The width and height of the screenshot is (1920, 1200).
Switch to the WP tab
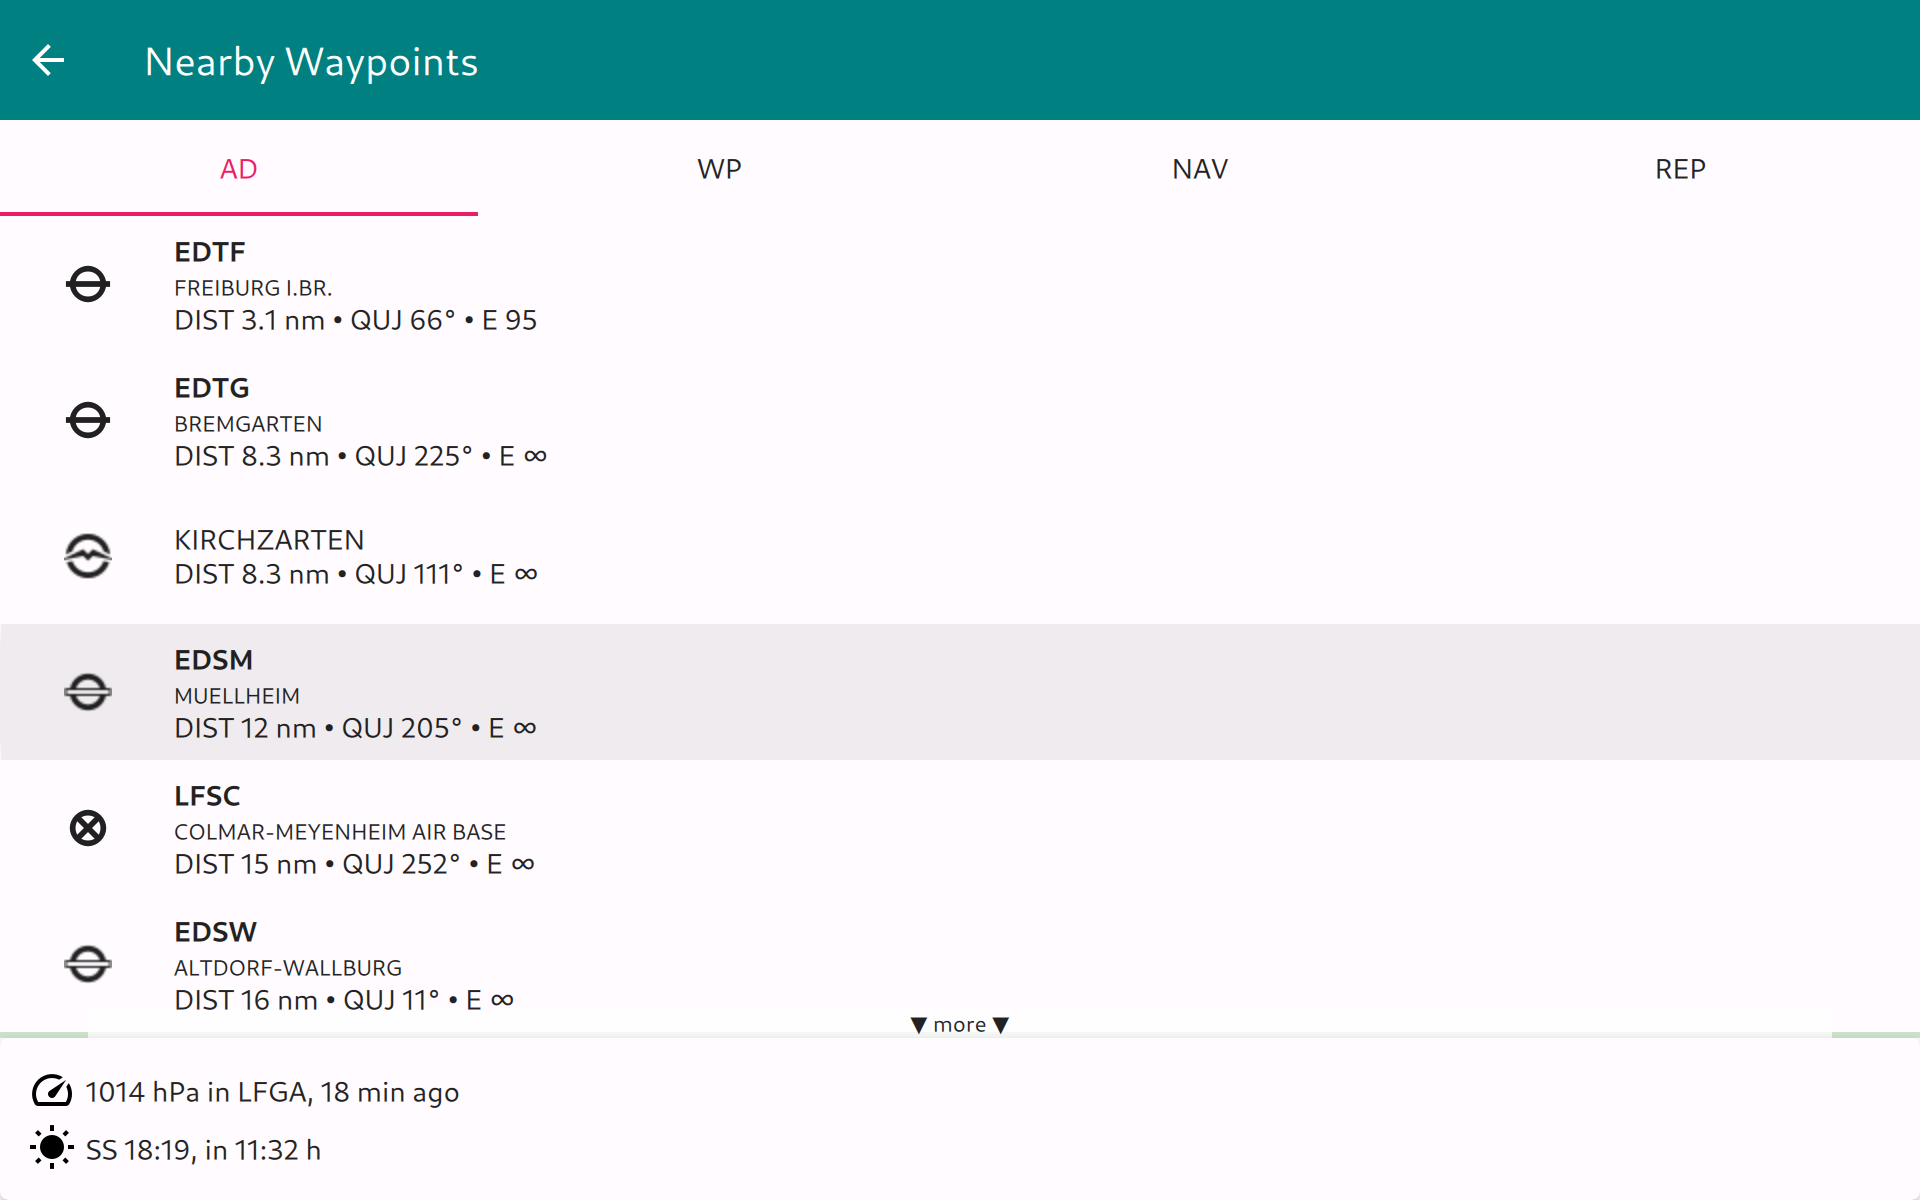pos(719,168)
